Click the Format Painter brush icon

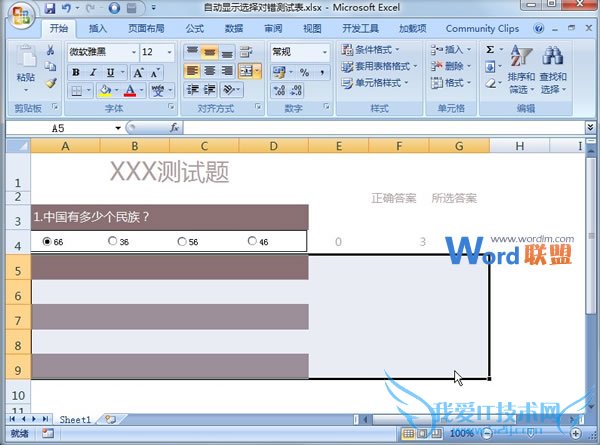(51, 83)
